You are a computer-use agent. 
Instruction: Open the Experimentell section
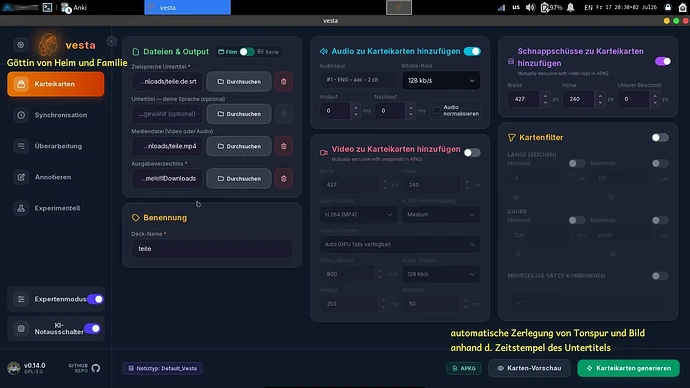tap(55, 208)
